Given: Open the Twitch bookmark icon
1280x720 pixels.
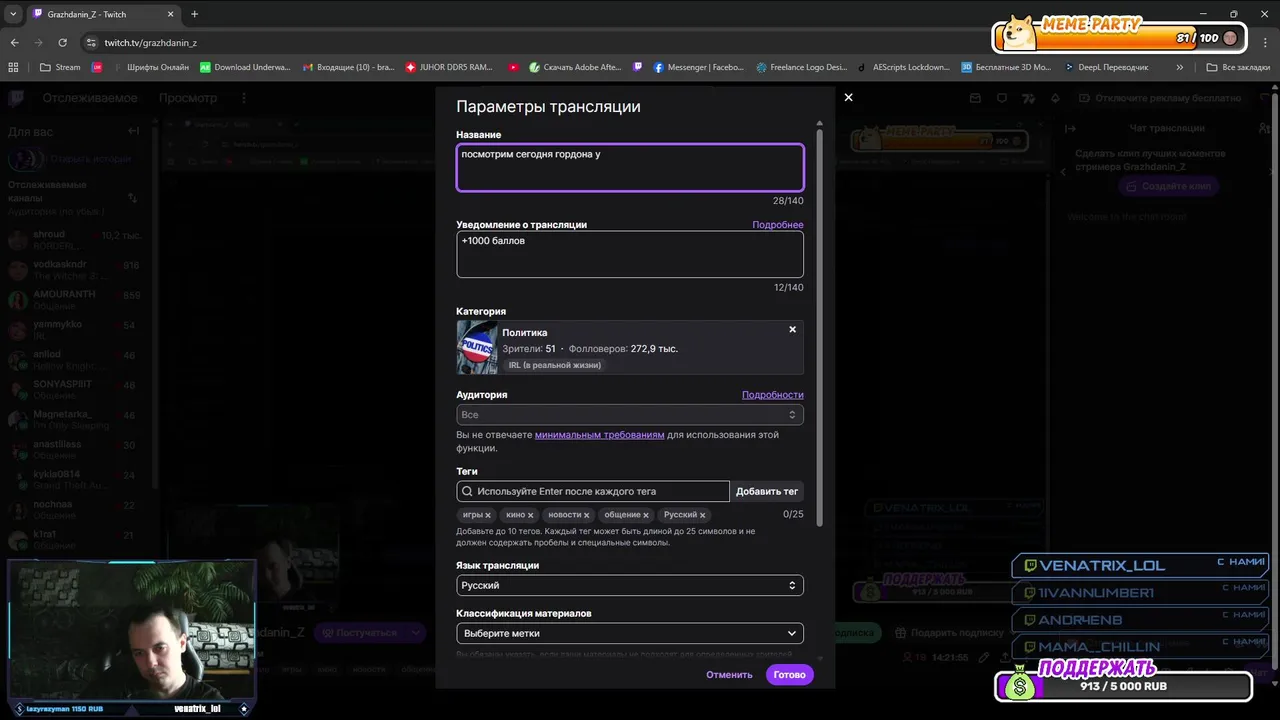Looking at the screenshot, I should click(638, 67).
